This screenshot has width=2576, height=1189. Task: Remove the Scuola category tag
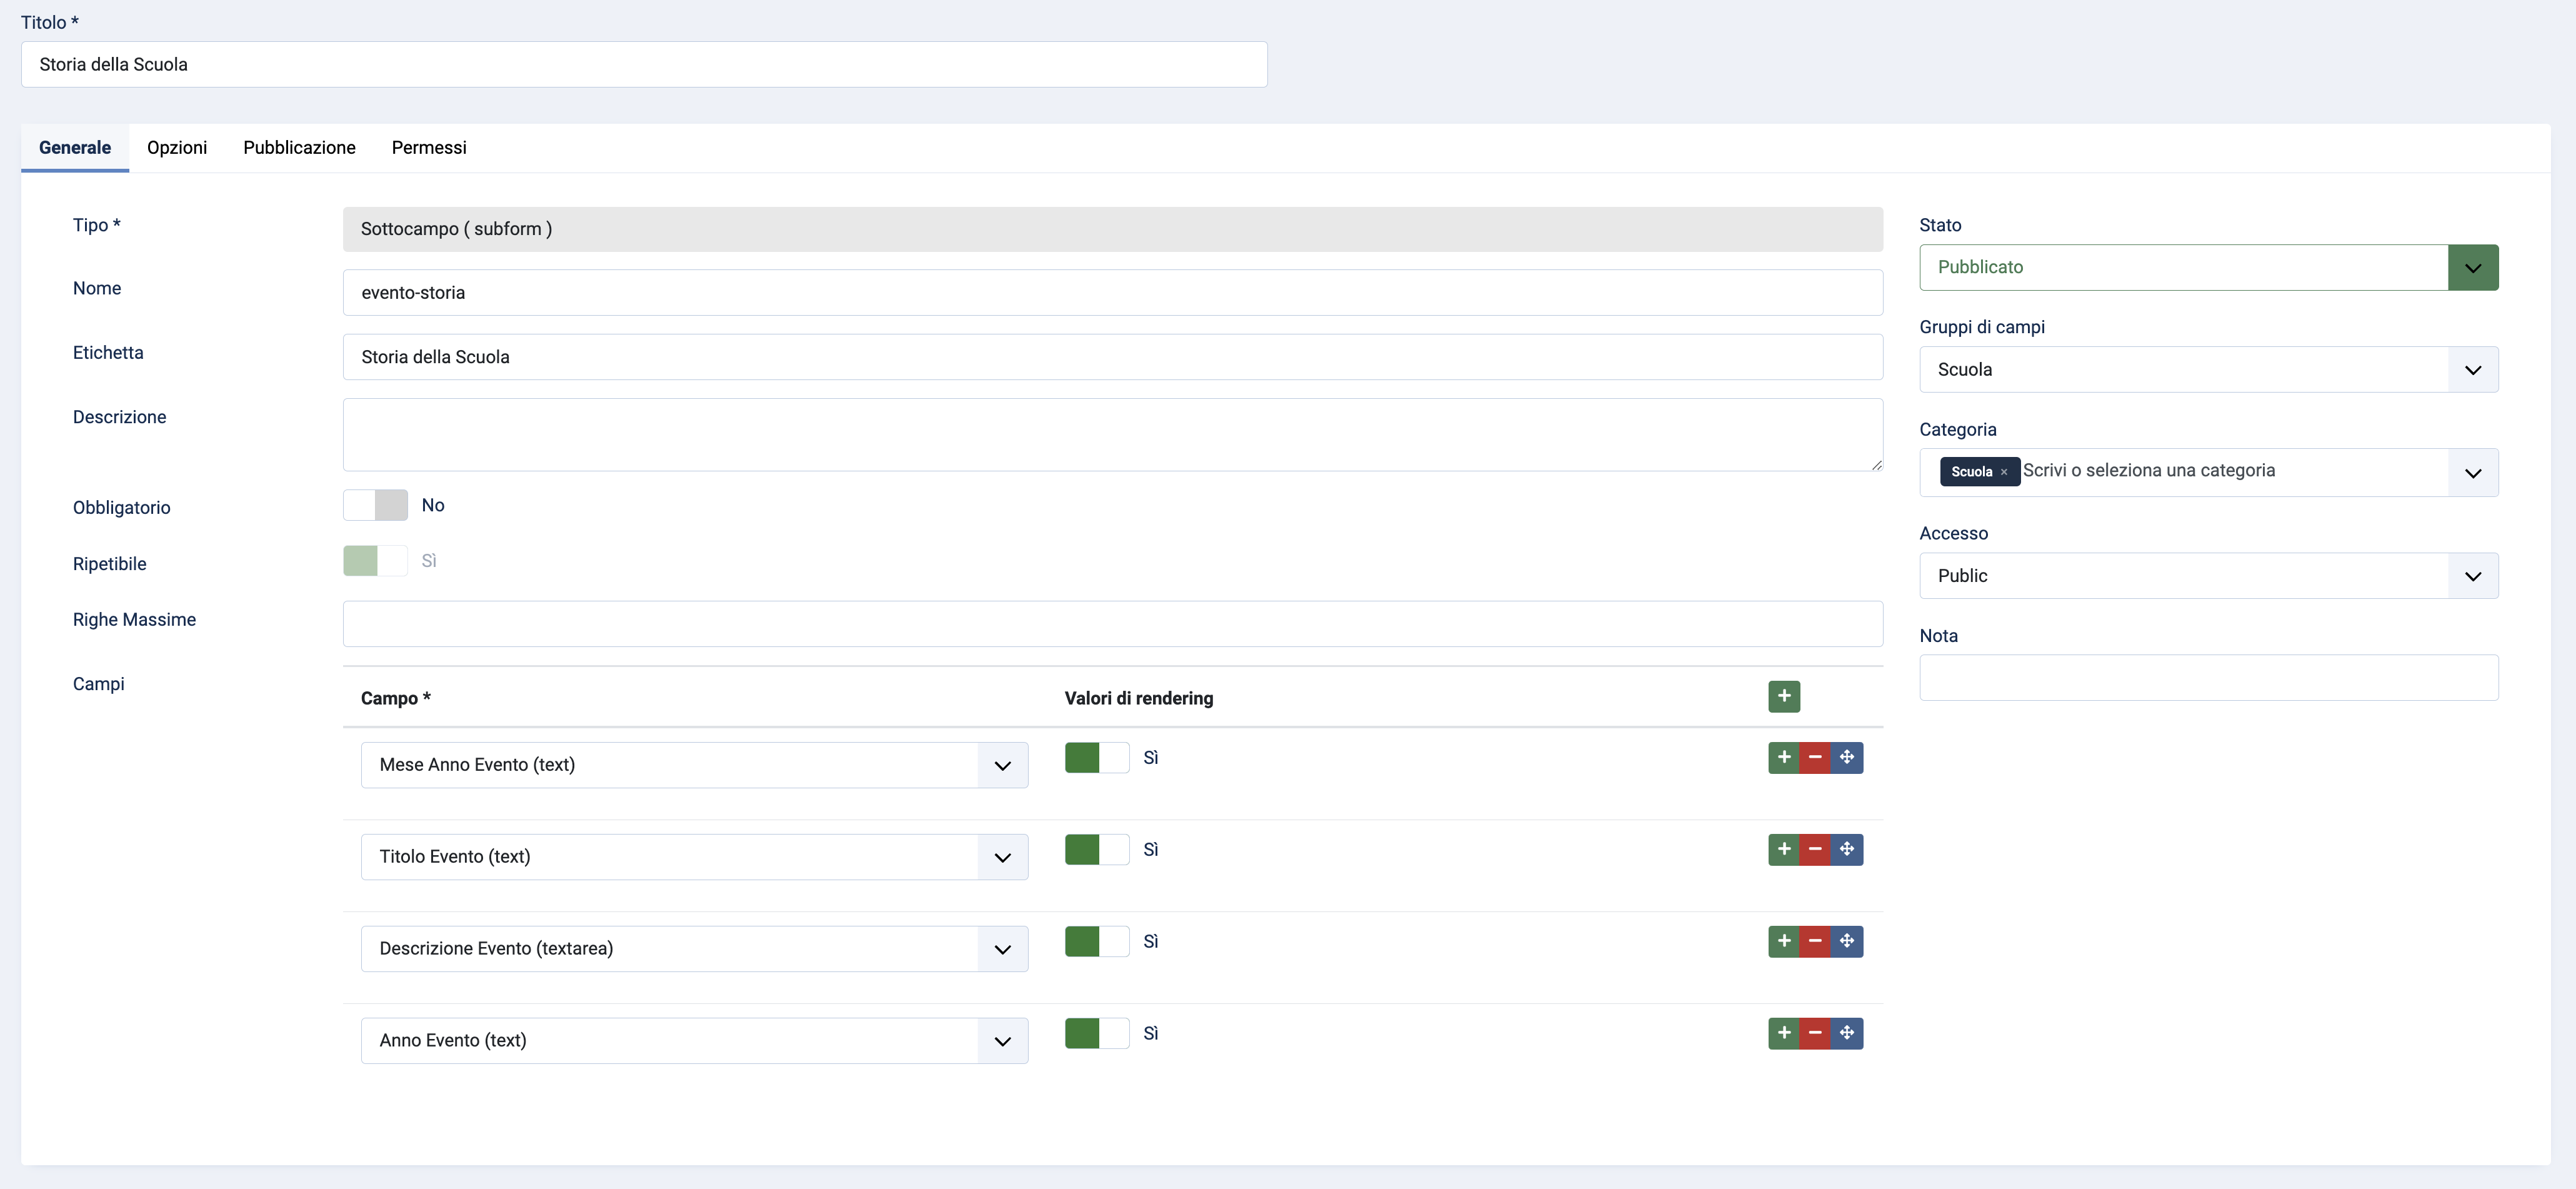pyautogui.click(x=2004, y=472)
